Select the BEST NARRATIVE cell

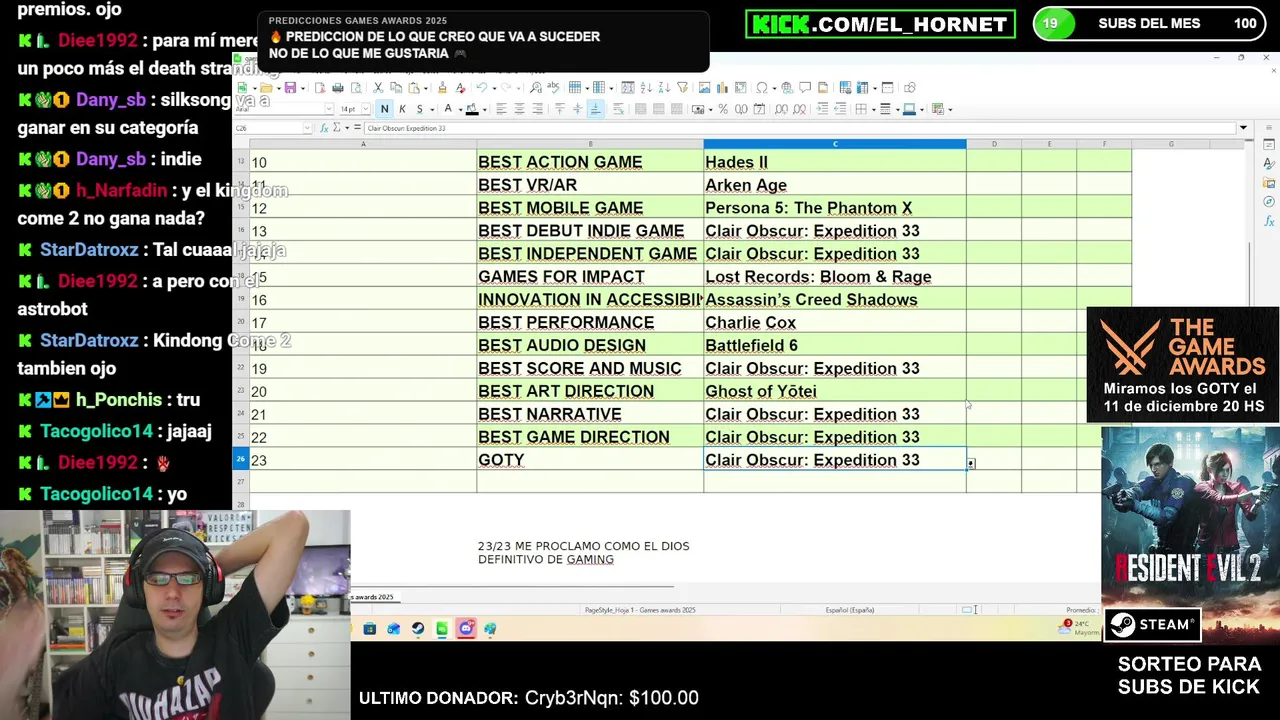[590, 414]
